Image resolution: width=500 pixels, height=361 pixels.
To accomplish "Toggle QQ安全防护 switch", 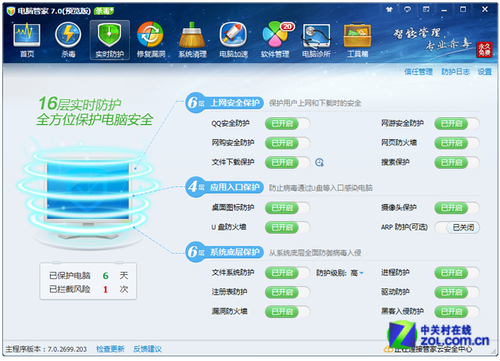I will tap(287, 124).
